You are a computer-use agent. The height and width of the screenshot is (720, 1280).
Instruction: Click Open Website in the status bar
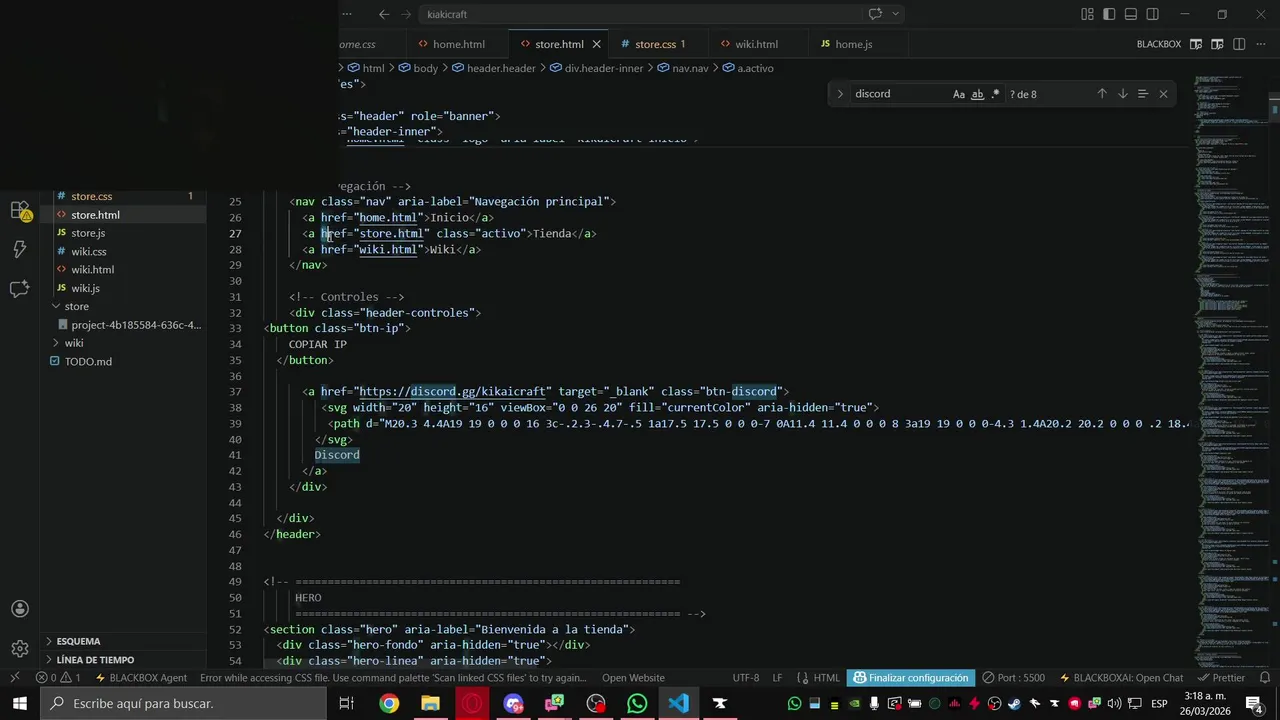click(633, 678)
